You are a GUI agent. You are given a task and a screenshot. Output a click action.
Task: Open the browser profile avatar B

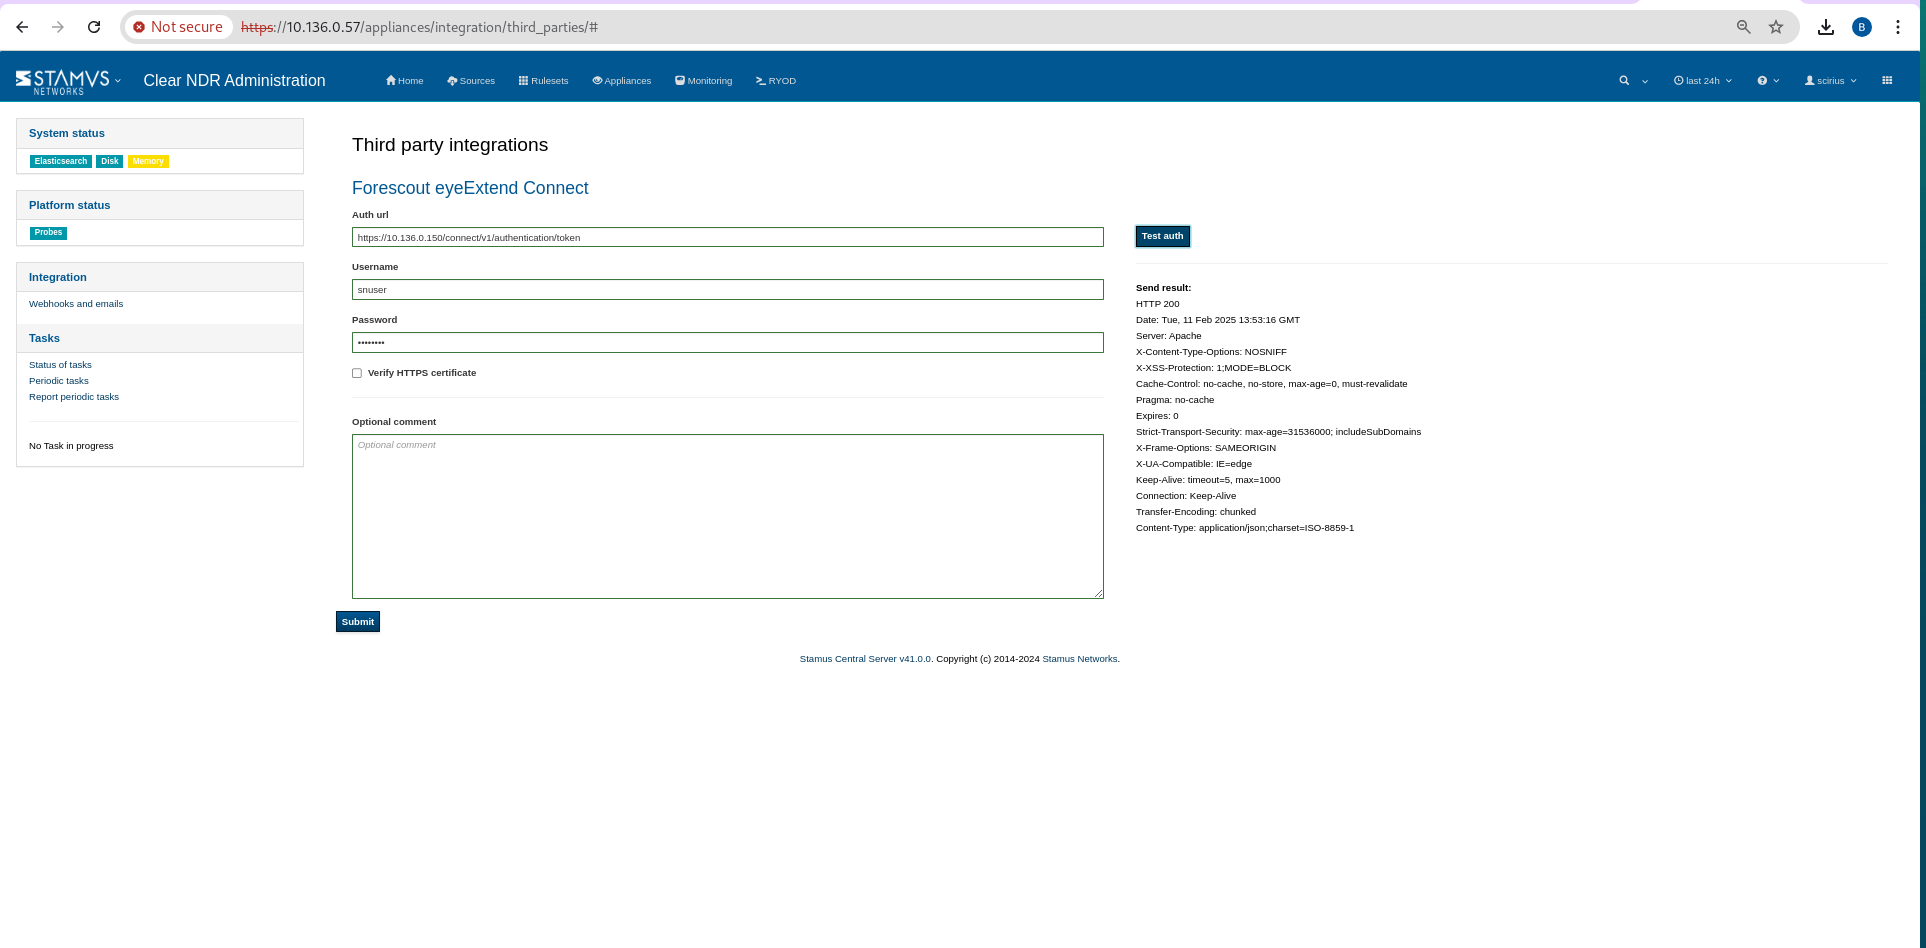[1862, 27]
